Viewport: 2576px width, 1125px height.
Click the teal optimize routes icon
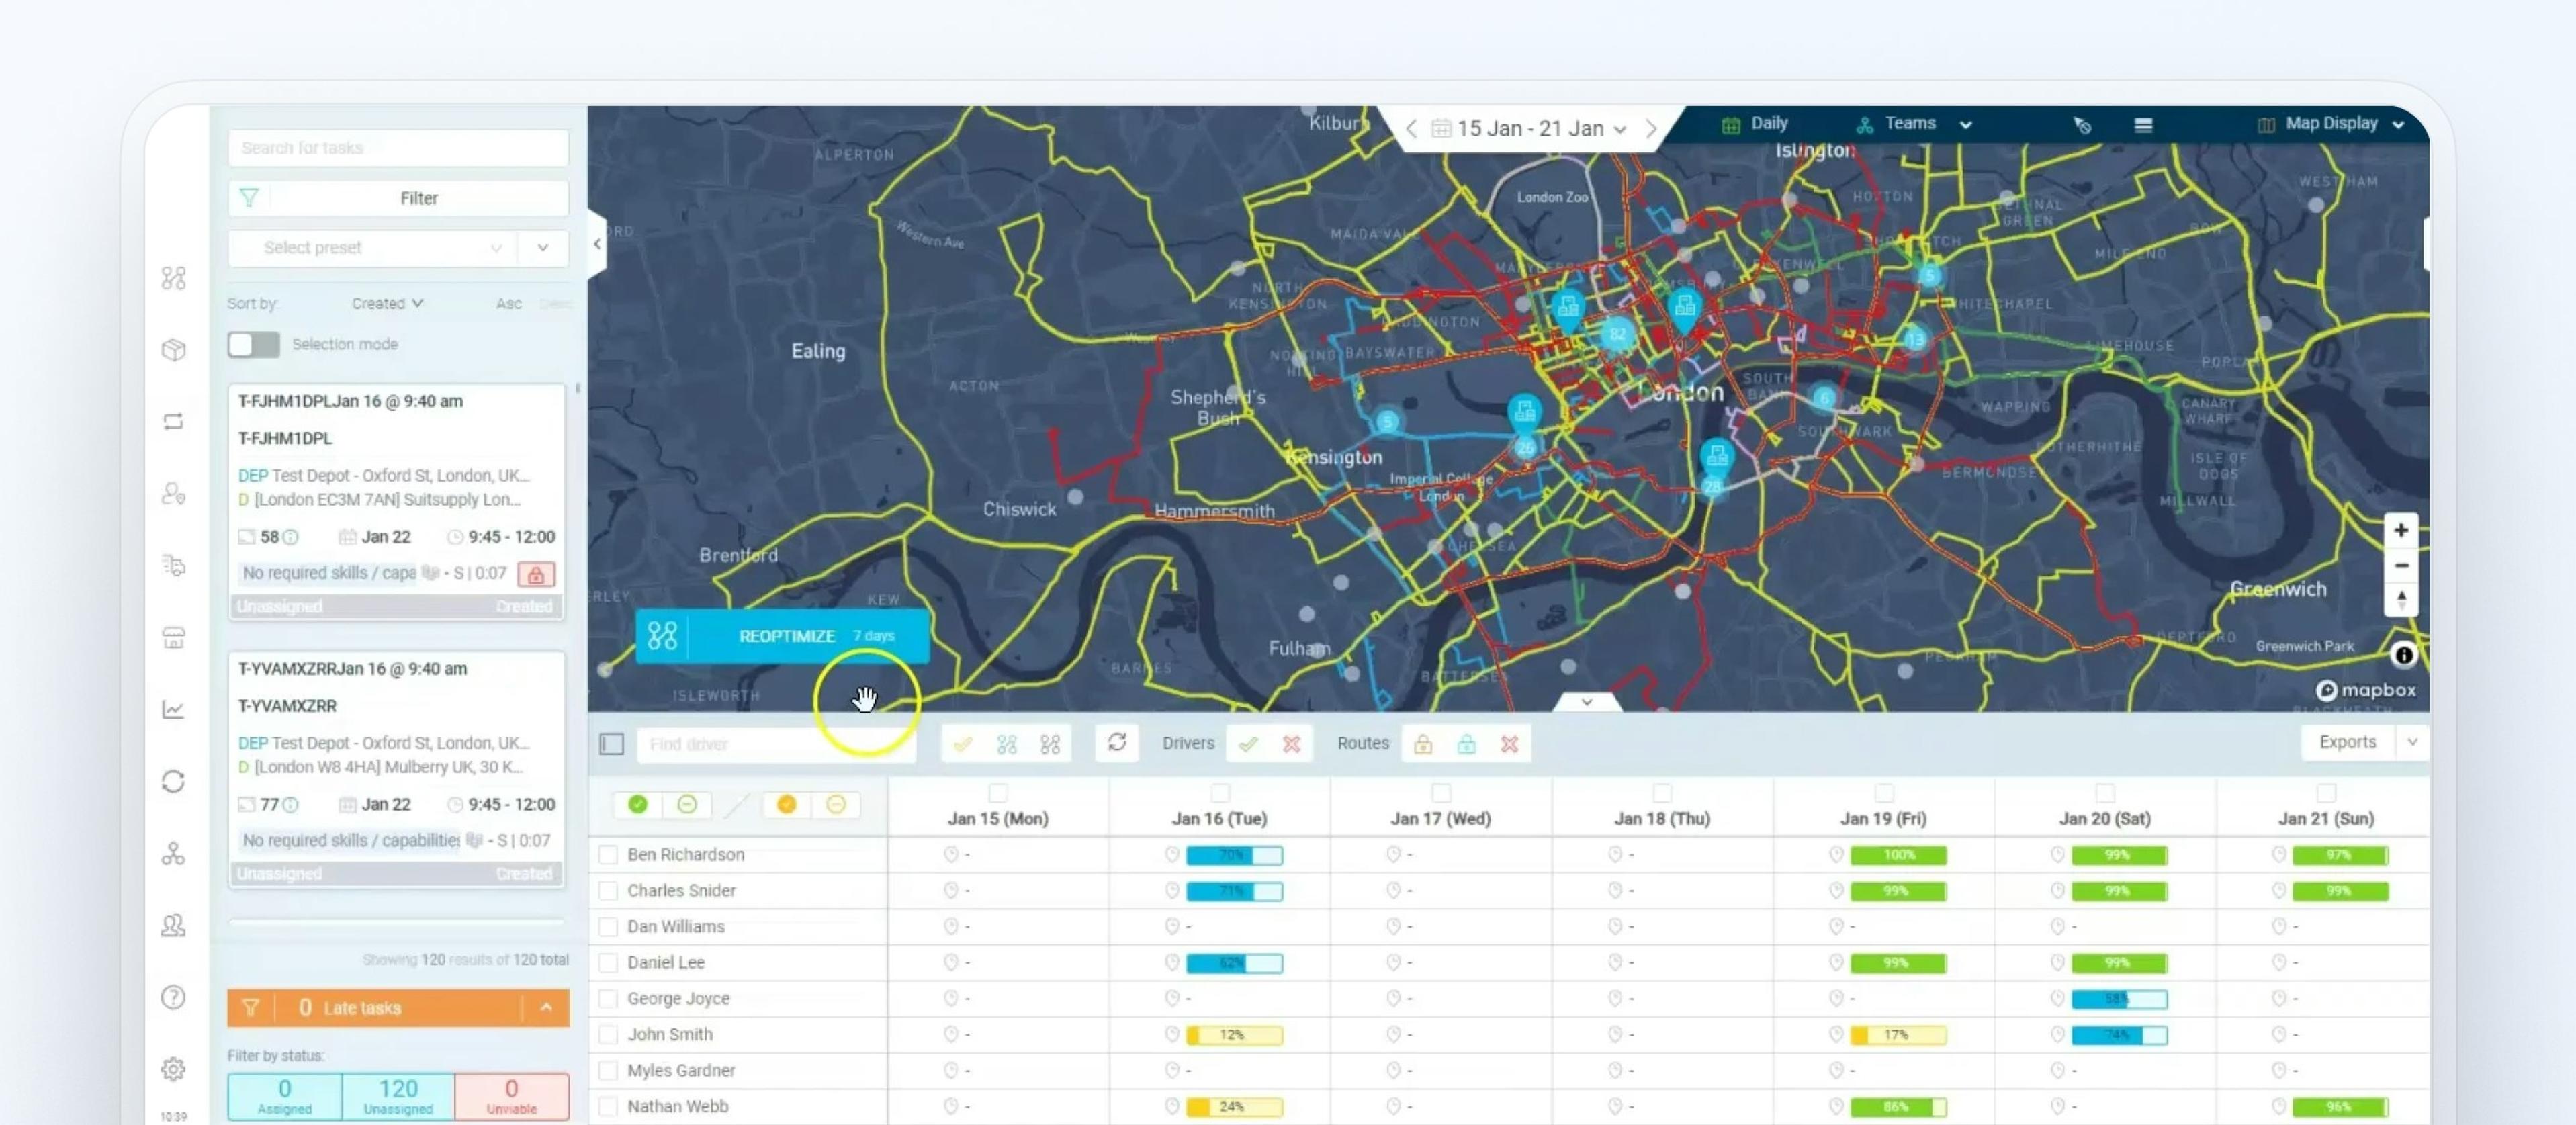click(1007, 744)
